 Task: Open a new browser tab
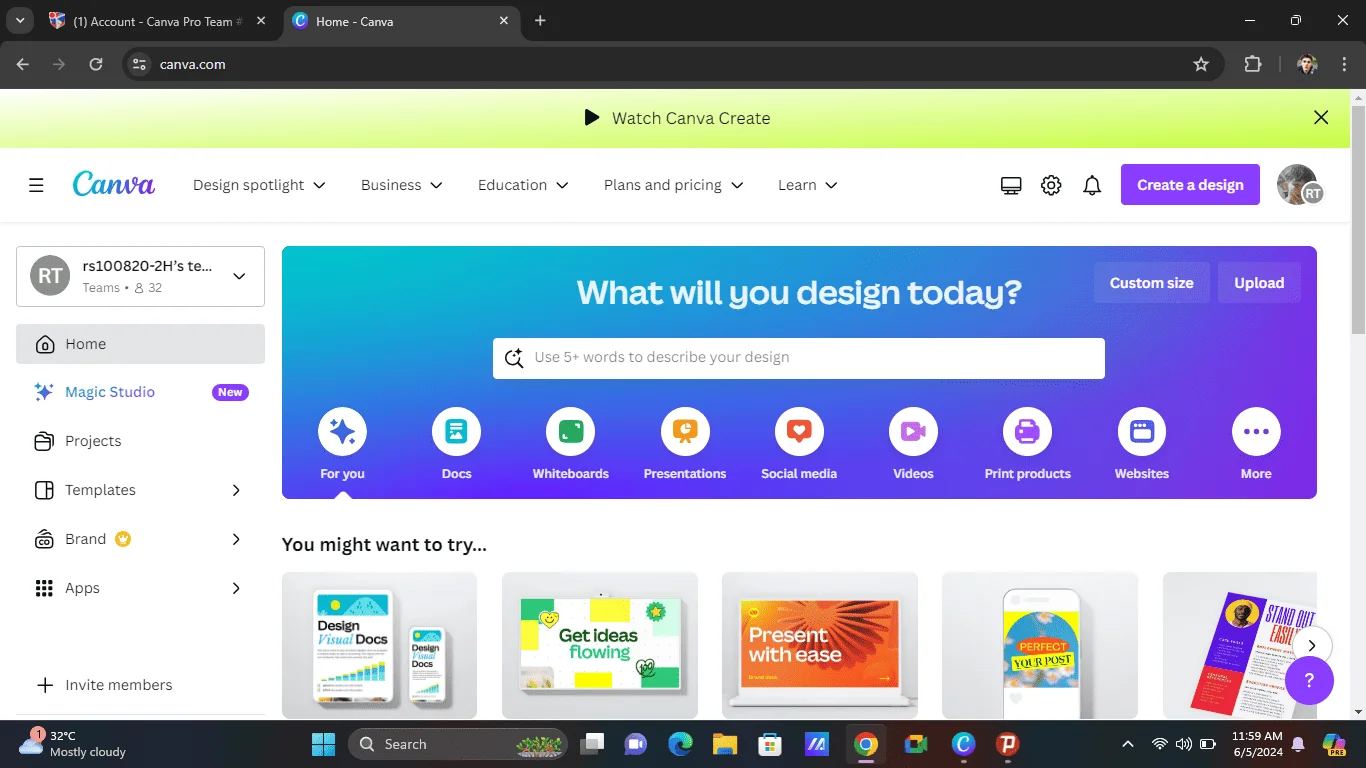click(540, 20)
